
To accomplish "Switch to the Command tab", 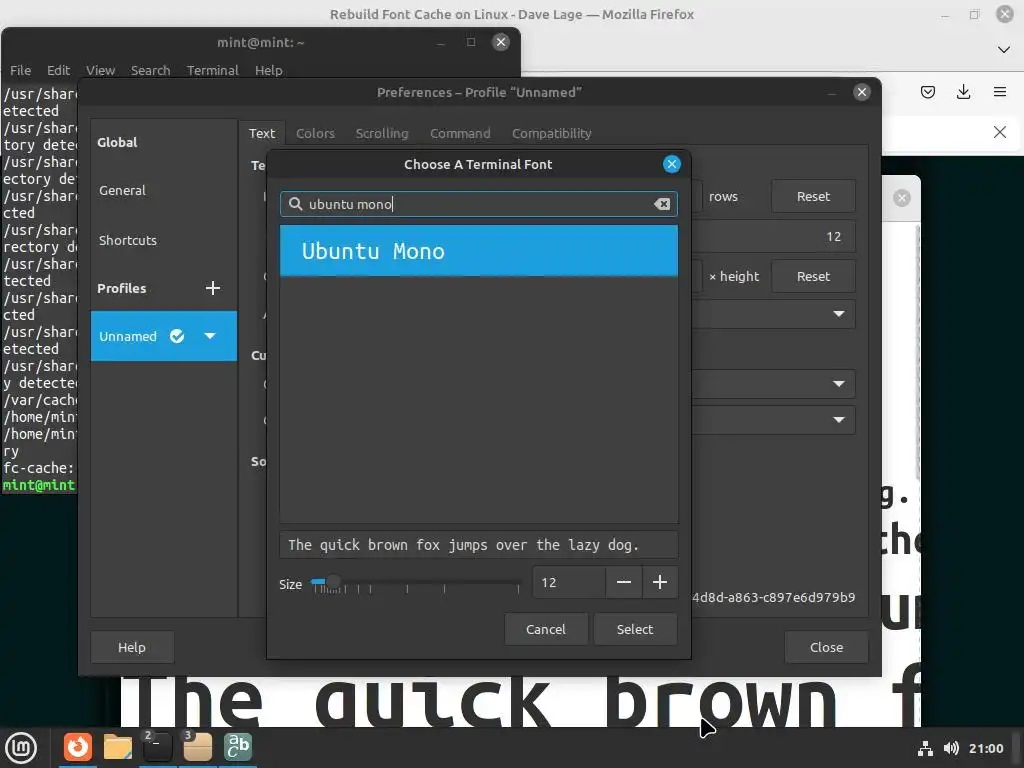I will pos(460,133).
